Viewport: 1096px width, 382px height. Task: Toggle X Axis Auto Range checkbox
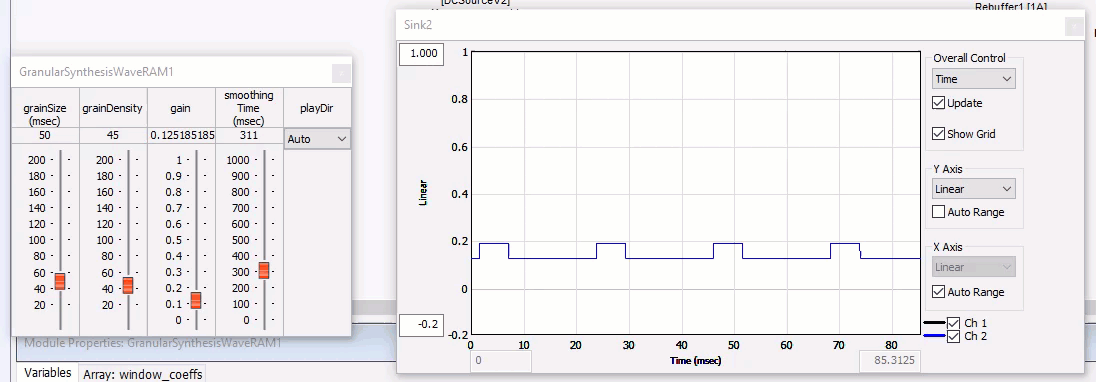coord(939,292)
